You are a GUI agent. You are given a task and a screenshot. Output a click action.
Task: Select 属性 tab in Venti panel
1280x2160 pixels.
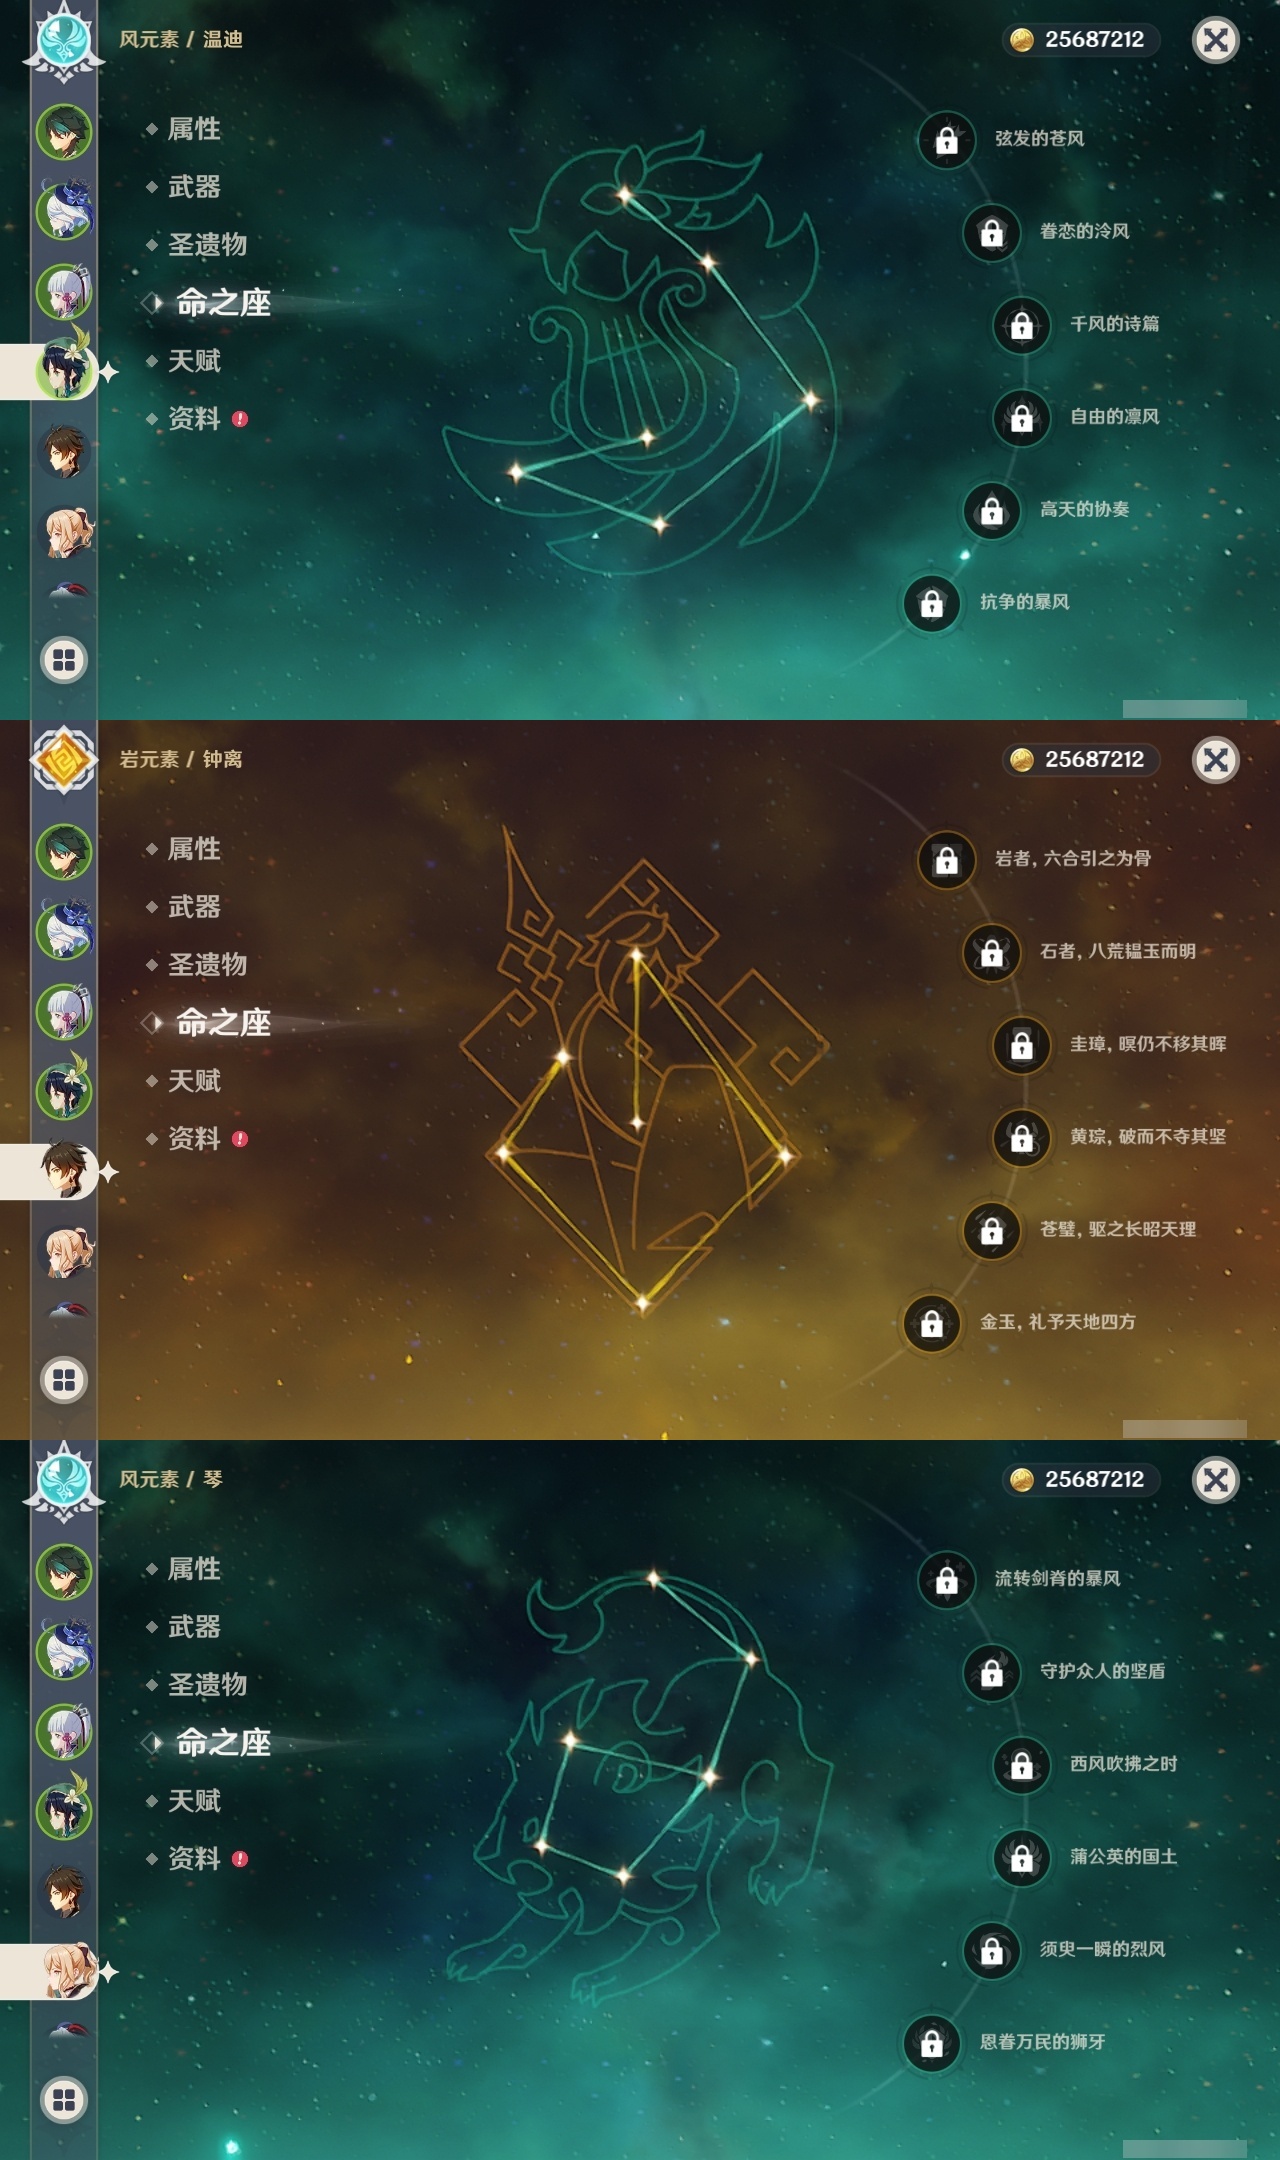[x=194, y=129]
